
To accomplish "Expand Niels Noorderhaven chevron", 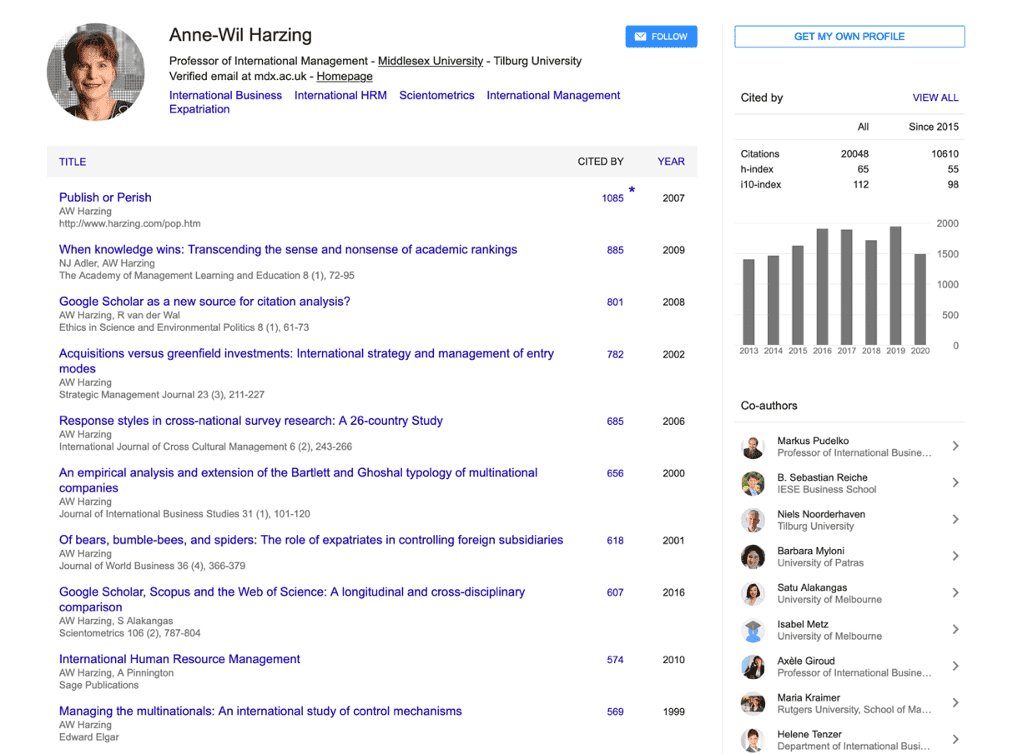I will click(956, 520).
